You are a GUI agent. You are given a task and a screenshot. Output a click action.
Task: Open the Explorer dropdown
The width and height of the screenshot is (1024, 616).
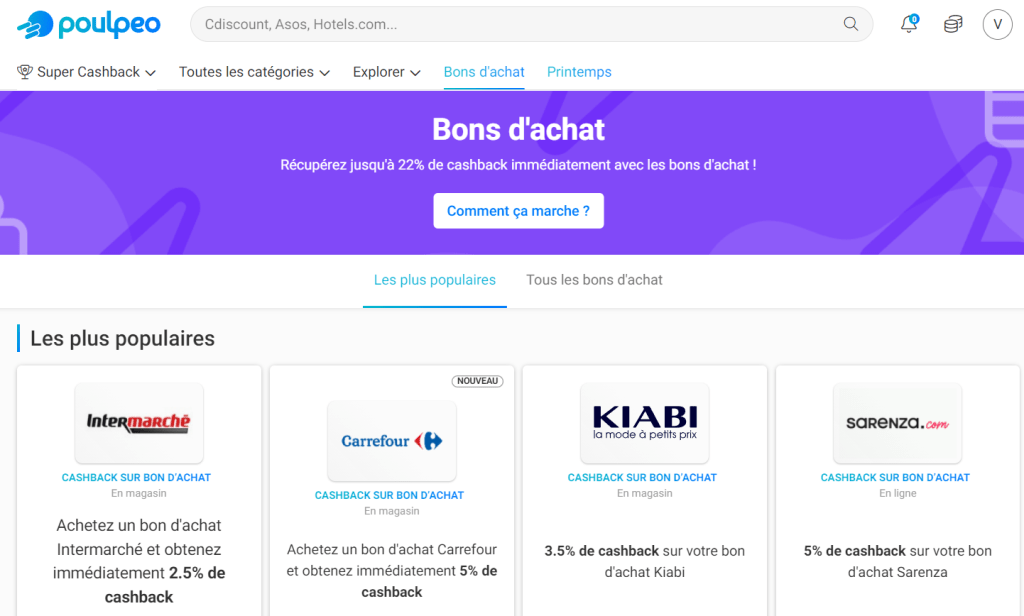(x=386, y=72)
